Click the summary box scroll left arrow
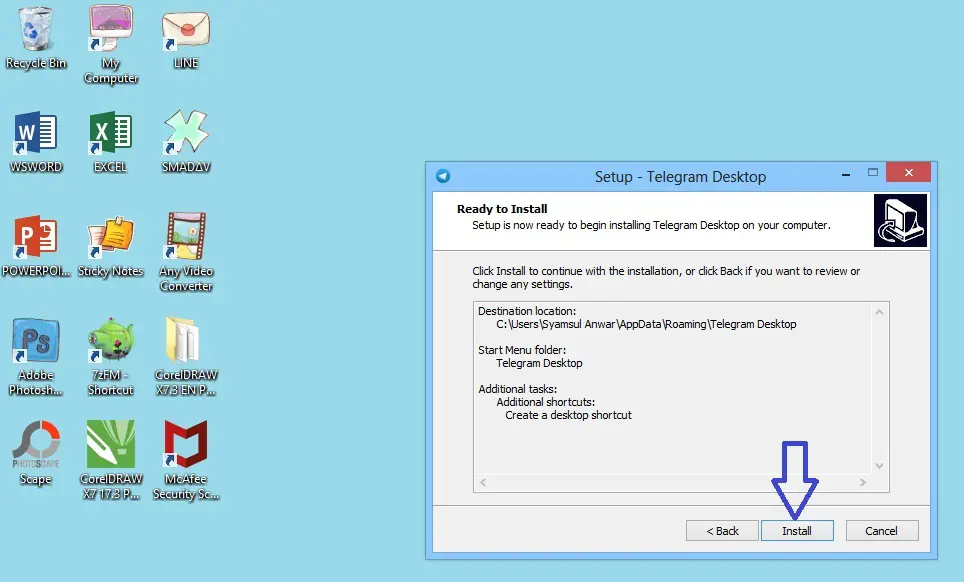964x582 pixels. click(x=483, y=482)
